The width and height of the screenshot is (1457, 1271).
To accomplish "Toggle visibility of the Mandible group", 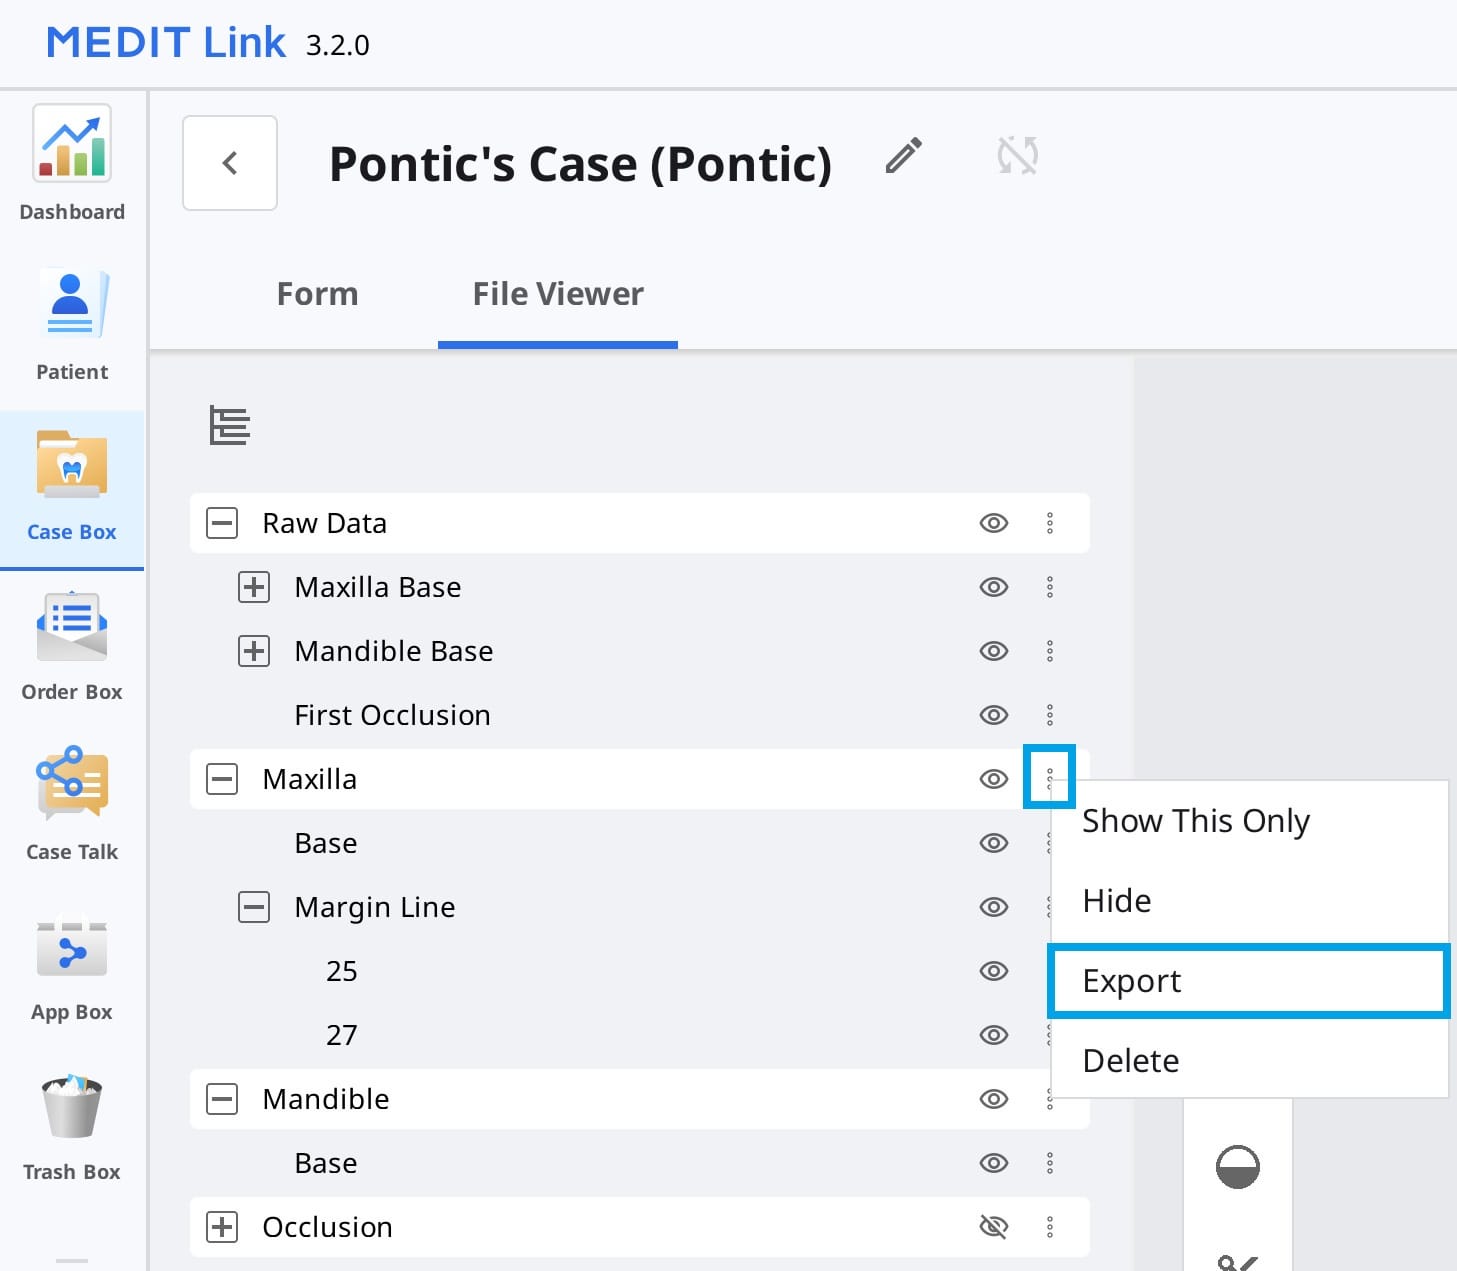I will coord(993,1099).
